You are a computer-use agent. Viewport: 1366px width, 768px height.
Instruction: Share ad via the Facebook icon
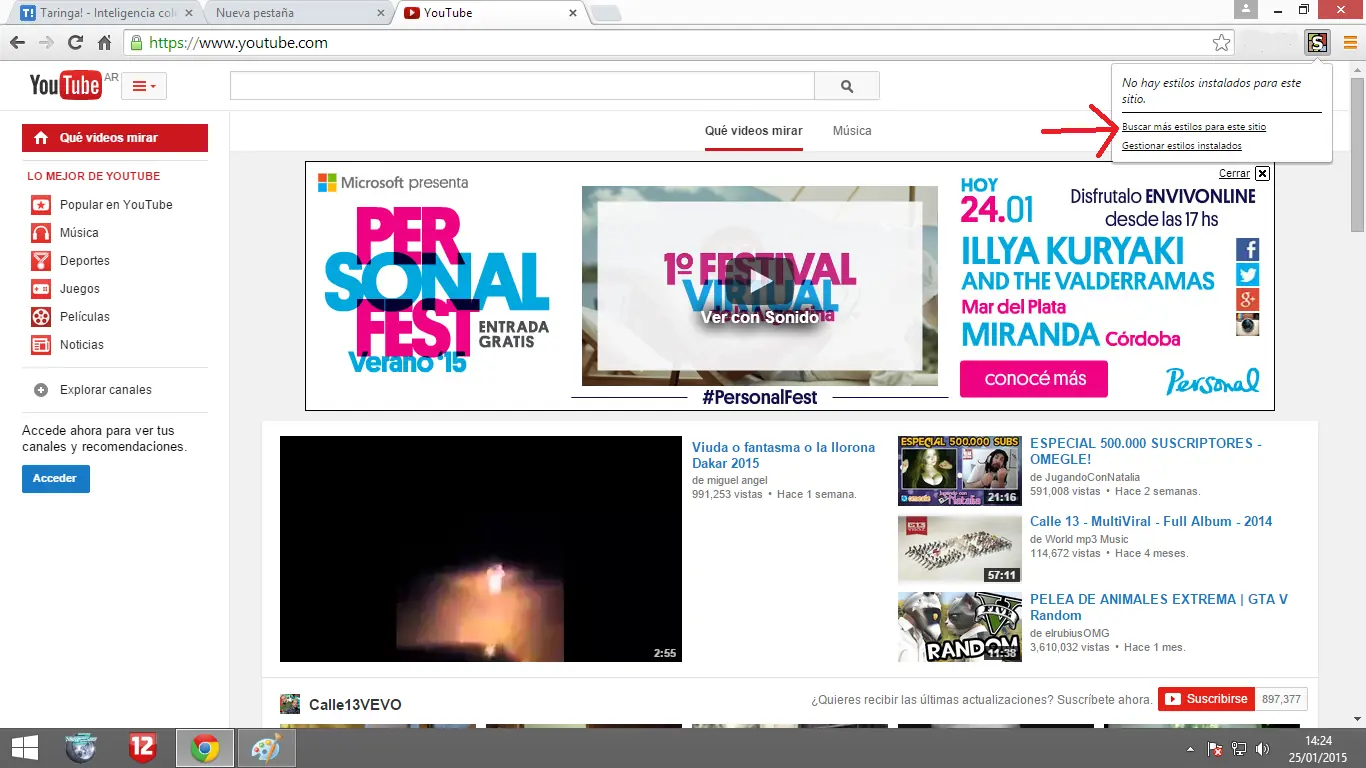click(1247, 249)
